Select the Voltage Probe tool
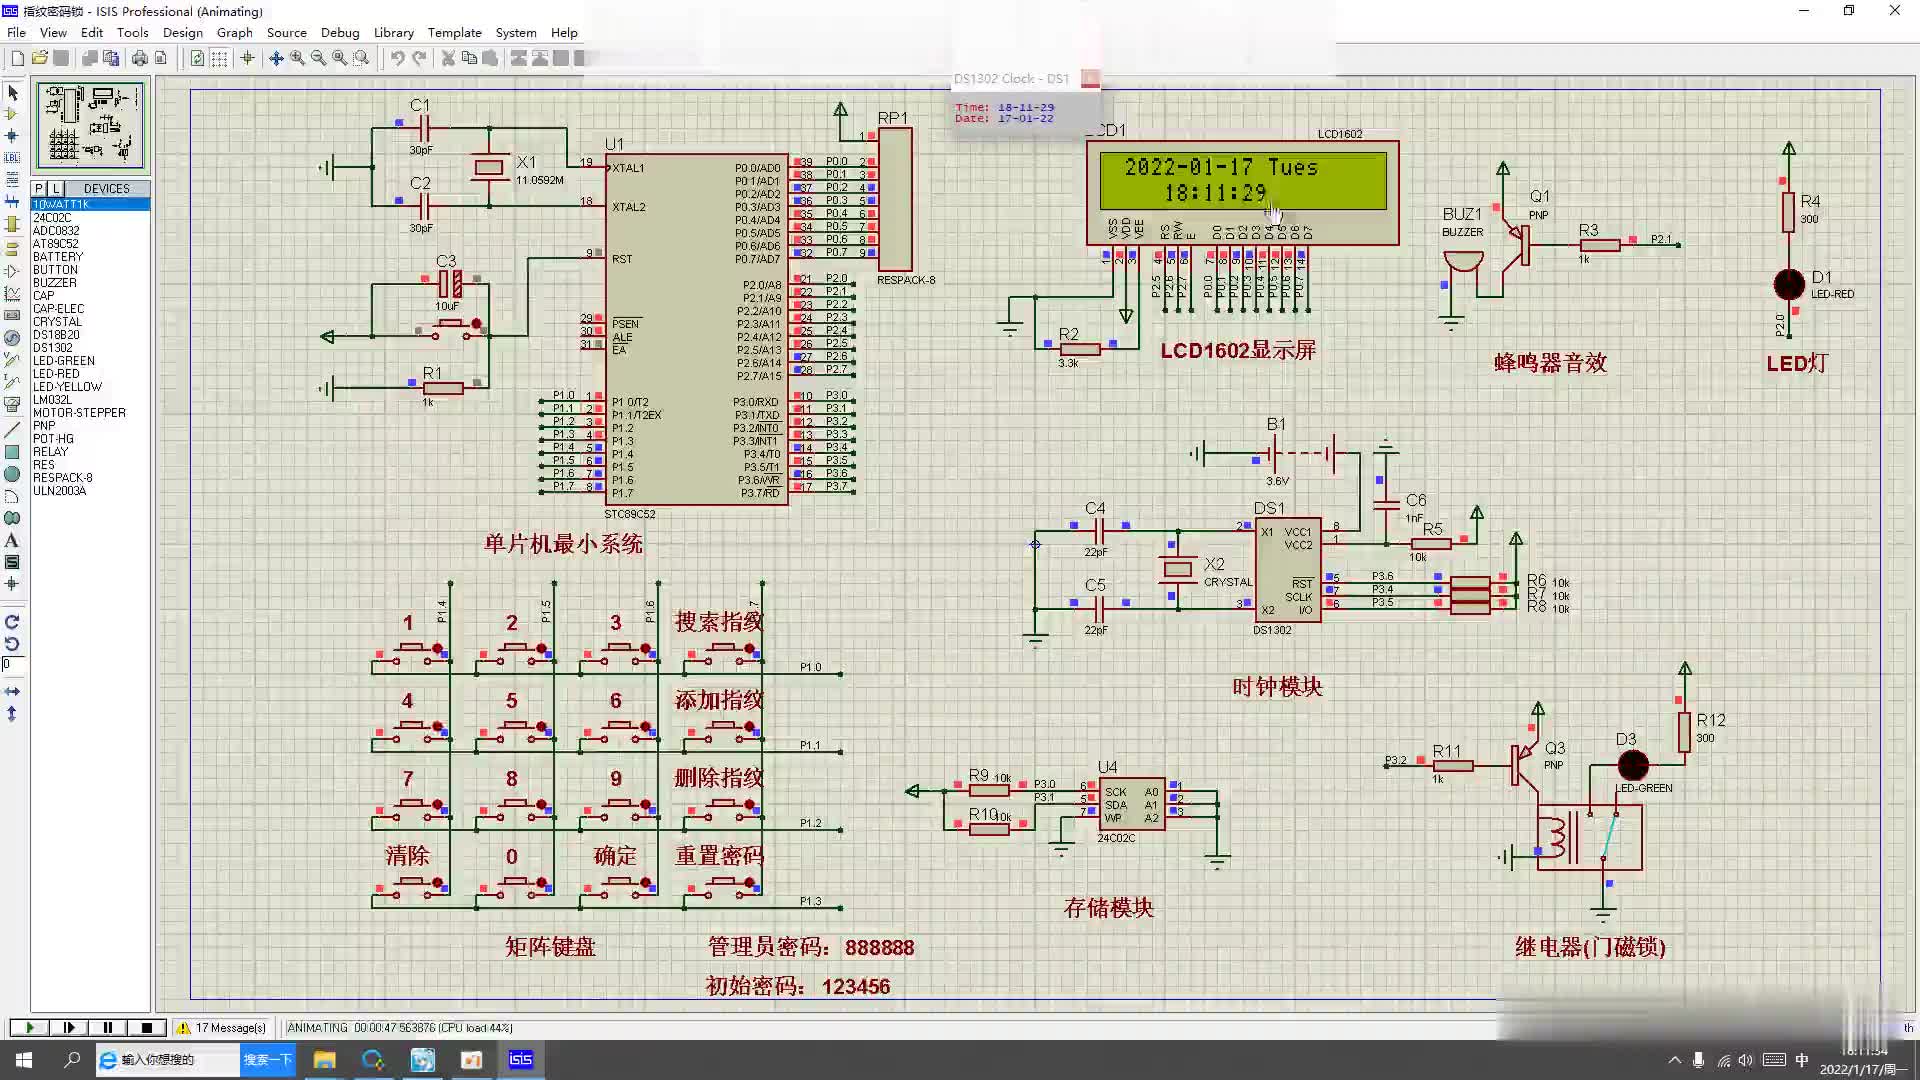Image resolution: width=1920 pixels, height=1080 pixels. click(x=12, y=360)
